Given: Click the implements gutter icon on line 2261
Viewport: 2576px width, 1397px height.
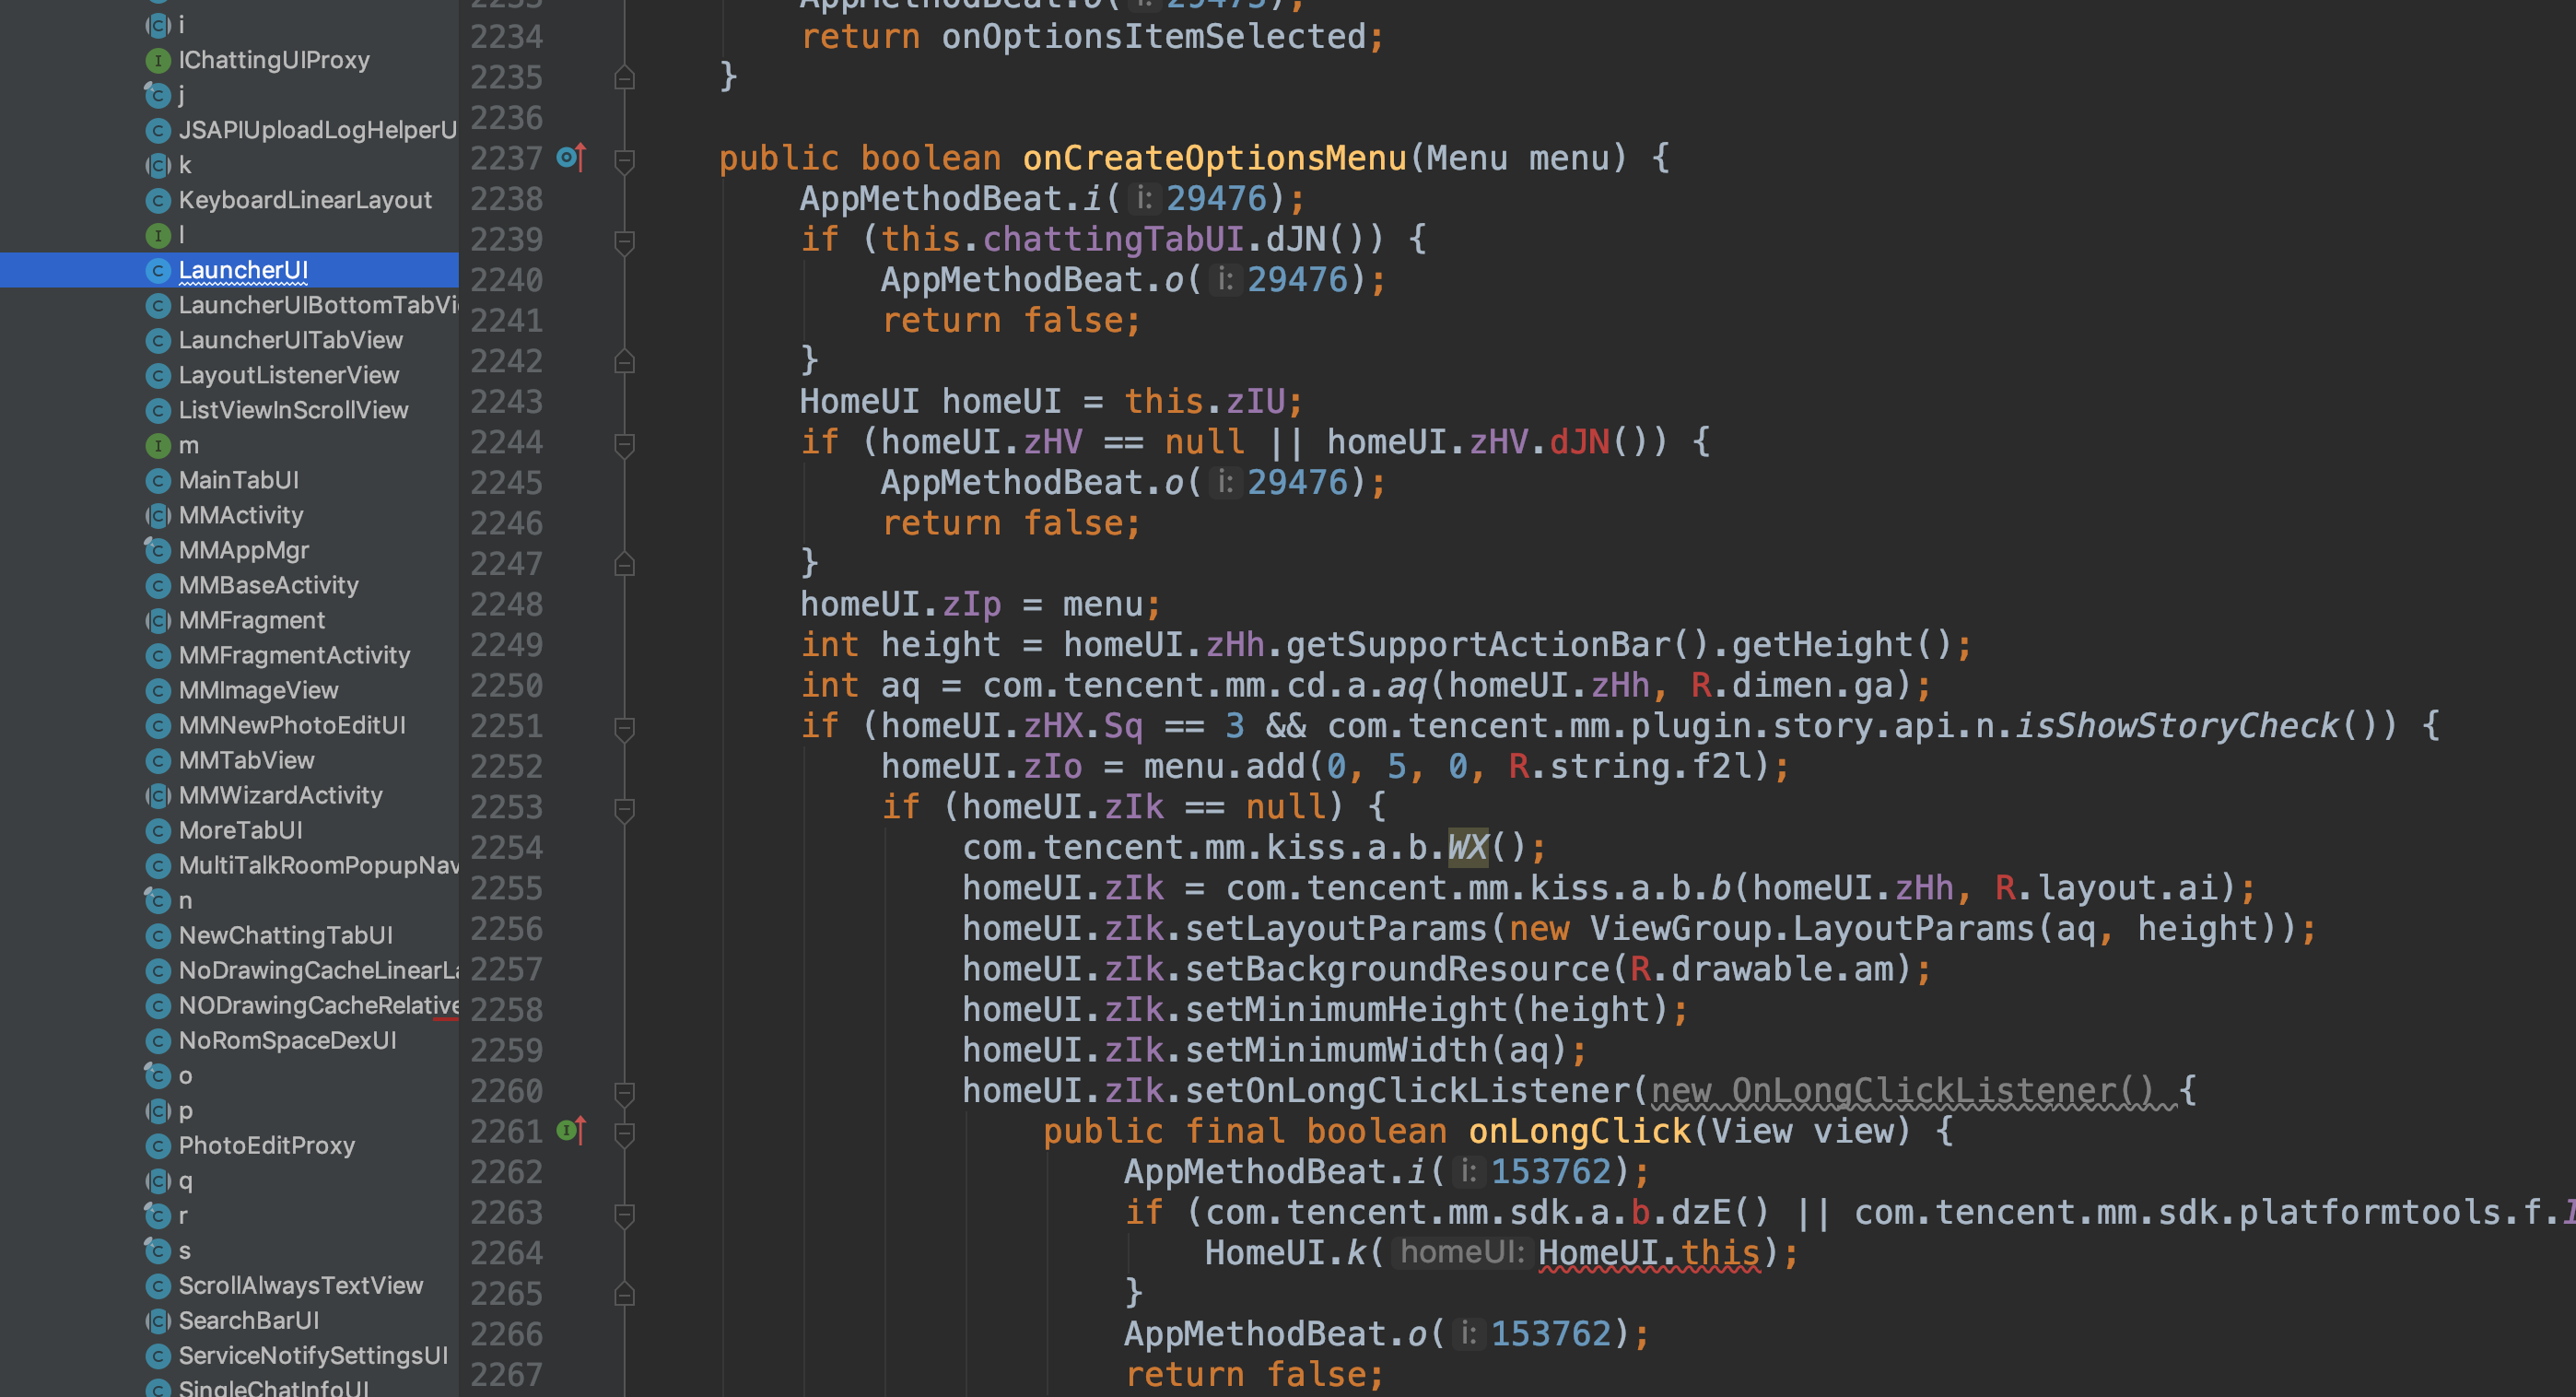Looking at the screenshot, I should [x=571, y=1130].
